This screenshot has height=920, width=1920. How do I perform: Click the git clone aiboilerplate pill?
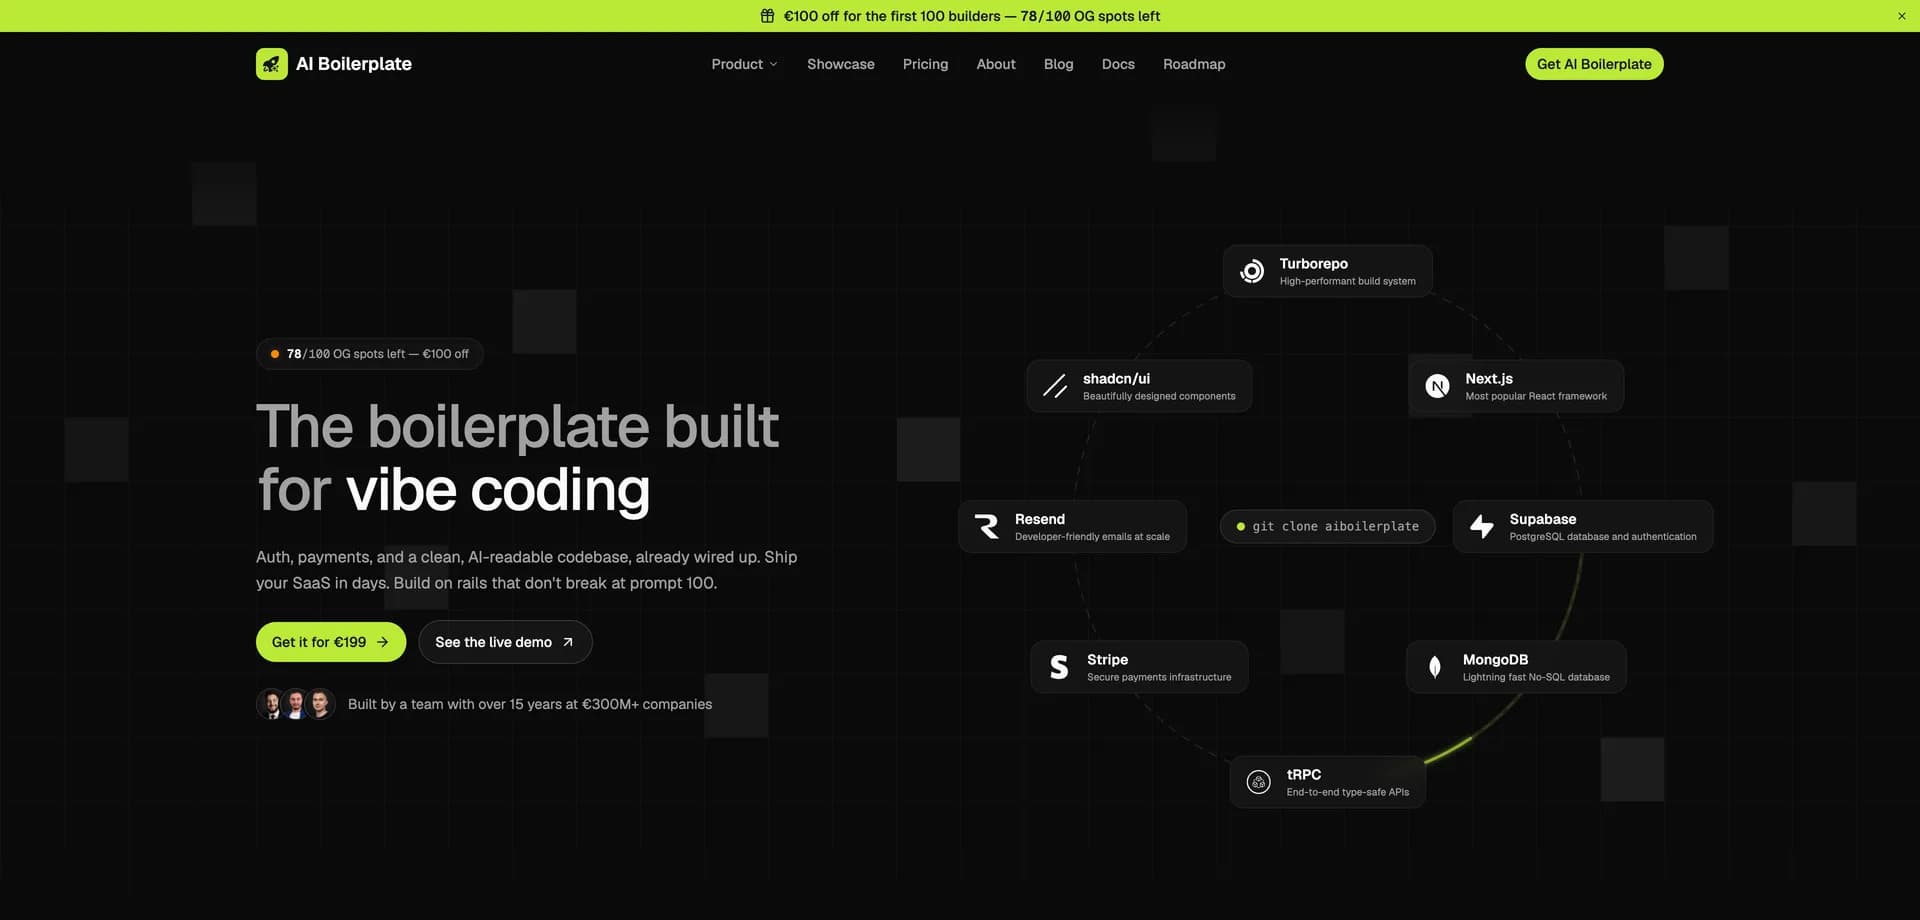[1327, 526]
